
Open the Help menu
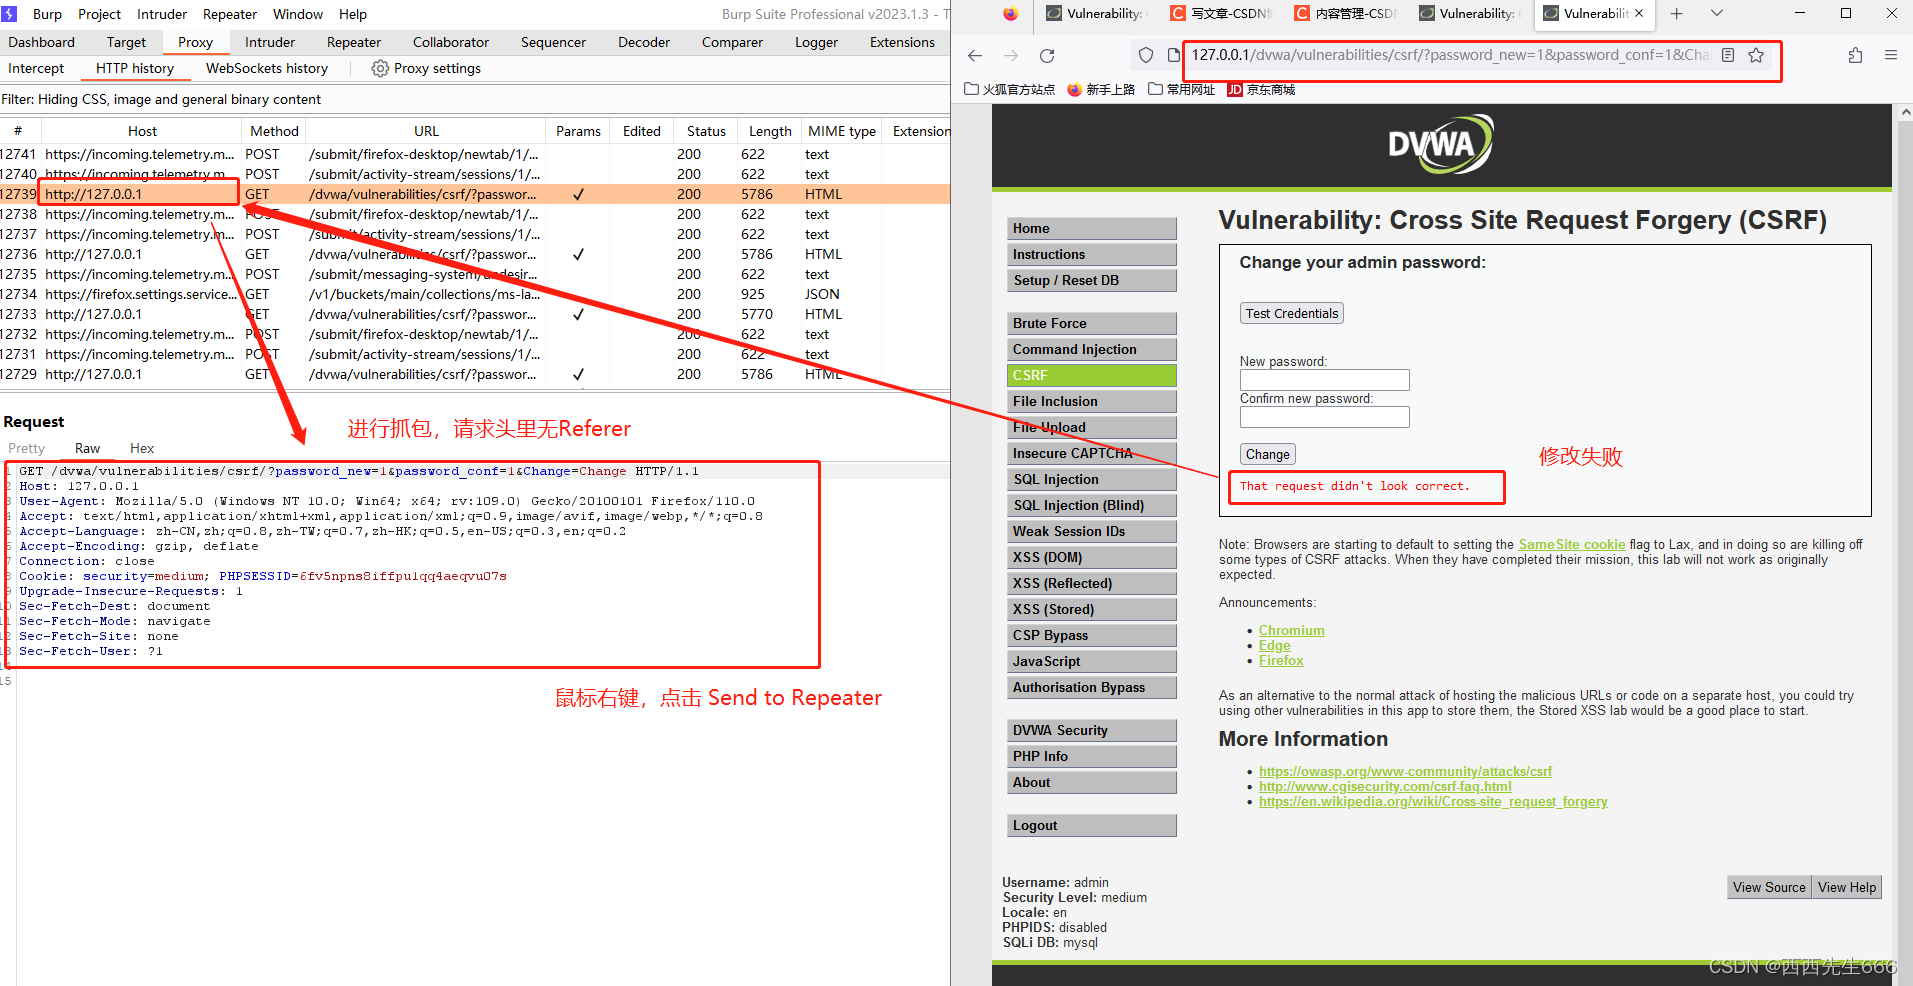click(x=353, y=14)
